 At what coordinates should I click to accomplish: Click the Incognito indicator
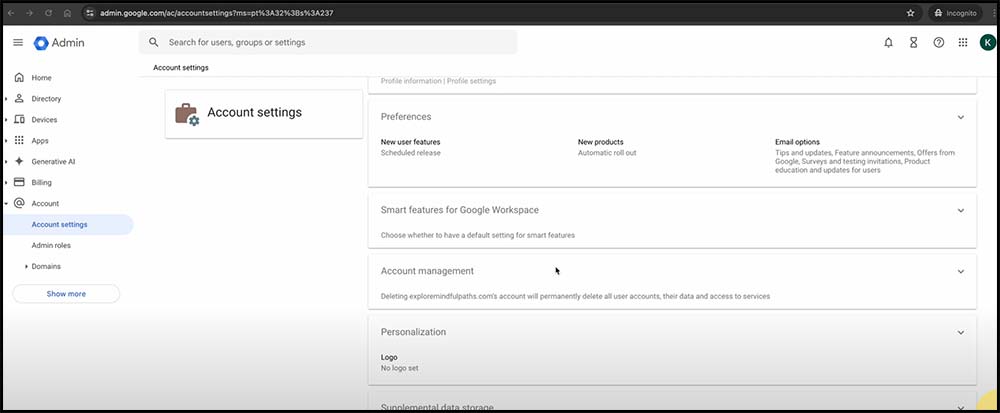pyautogui.click(x=955, y=13)
